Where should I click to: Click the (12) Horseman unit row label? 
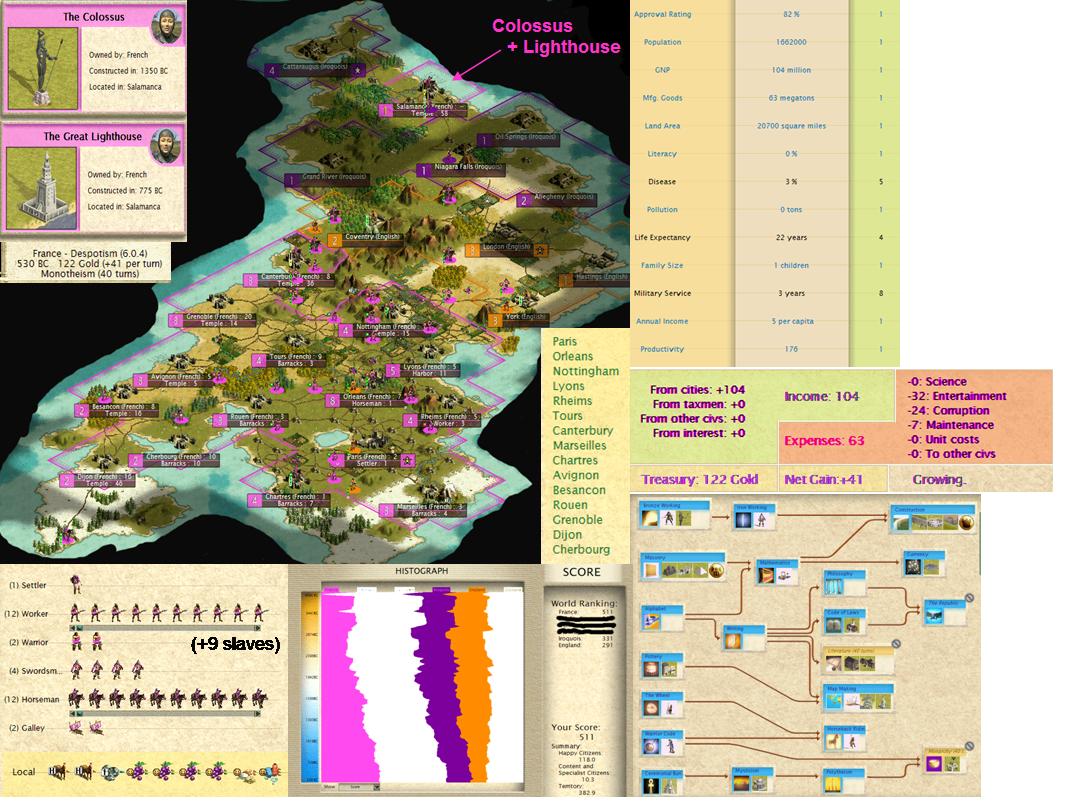(34, 700)
